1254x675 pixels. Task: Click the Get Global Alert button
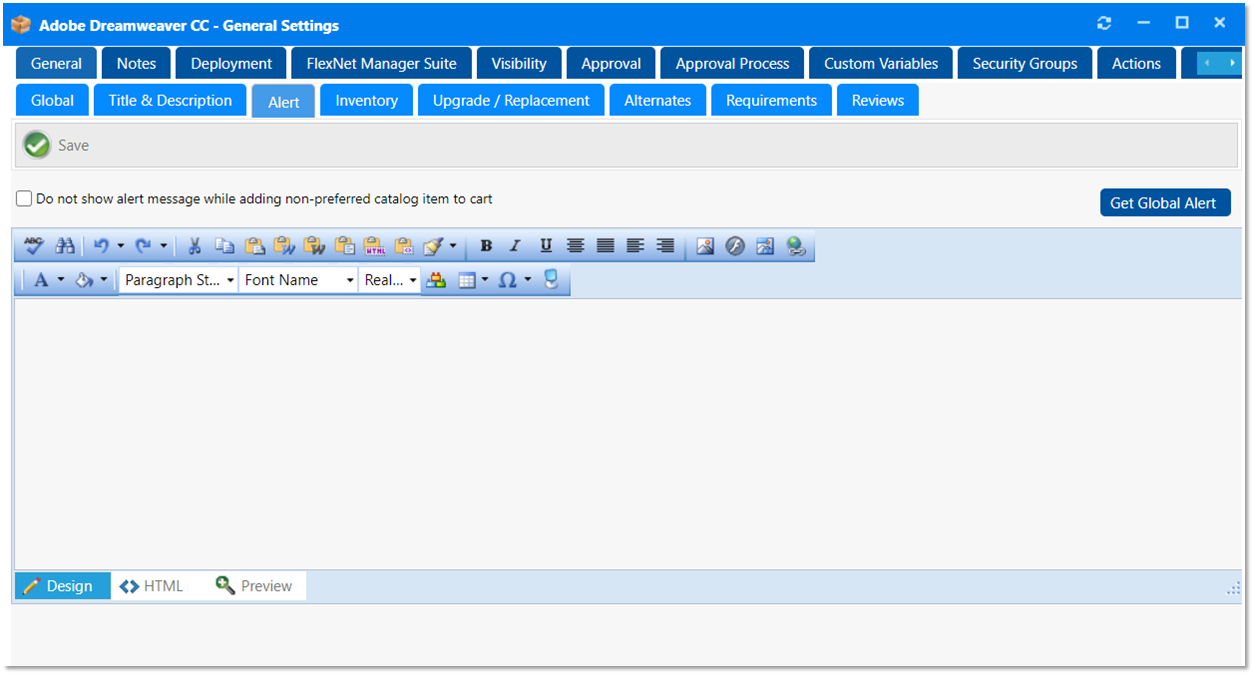[x=1164, y=203]
